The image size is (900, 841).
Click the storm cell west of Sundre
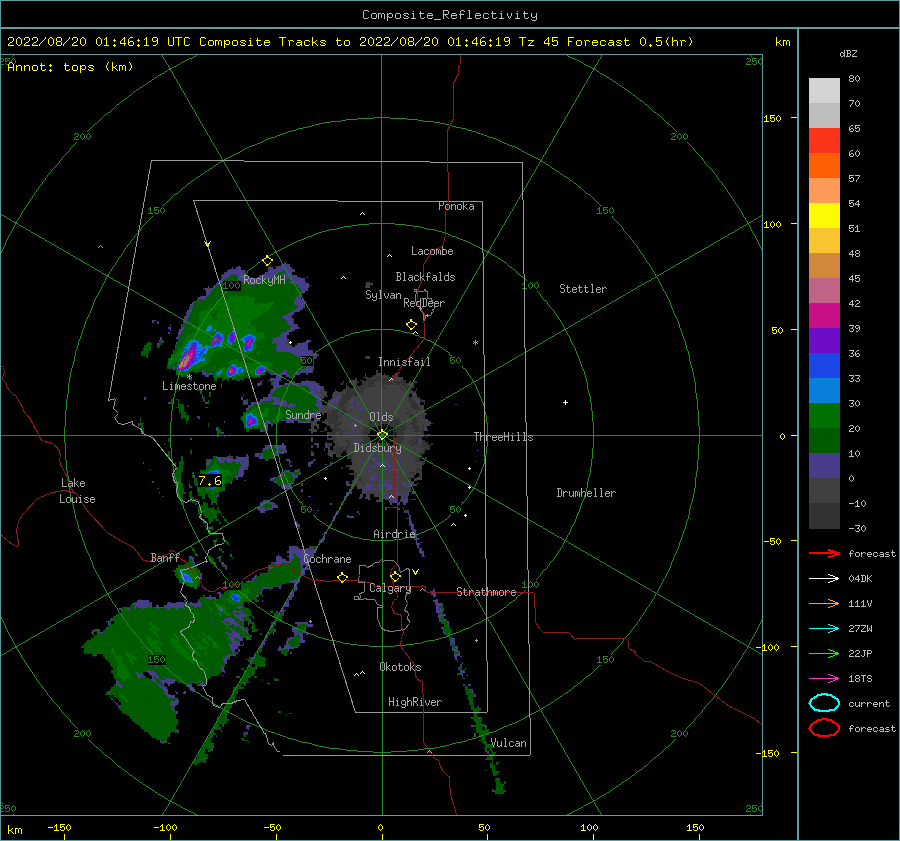251,421
